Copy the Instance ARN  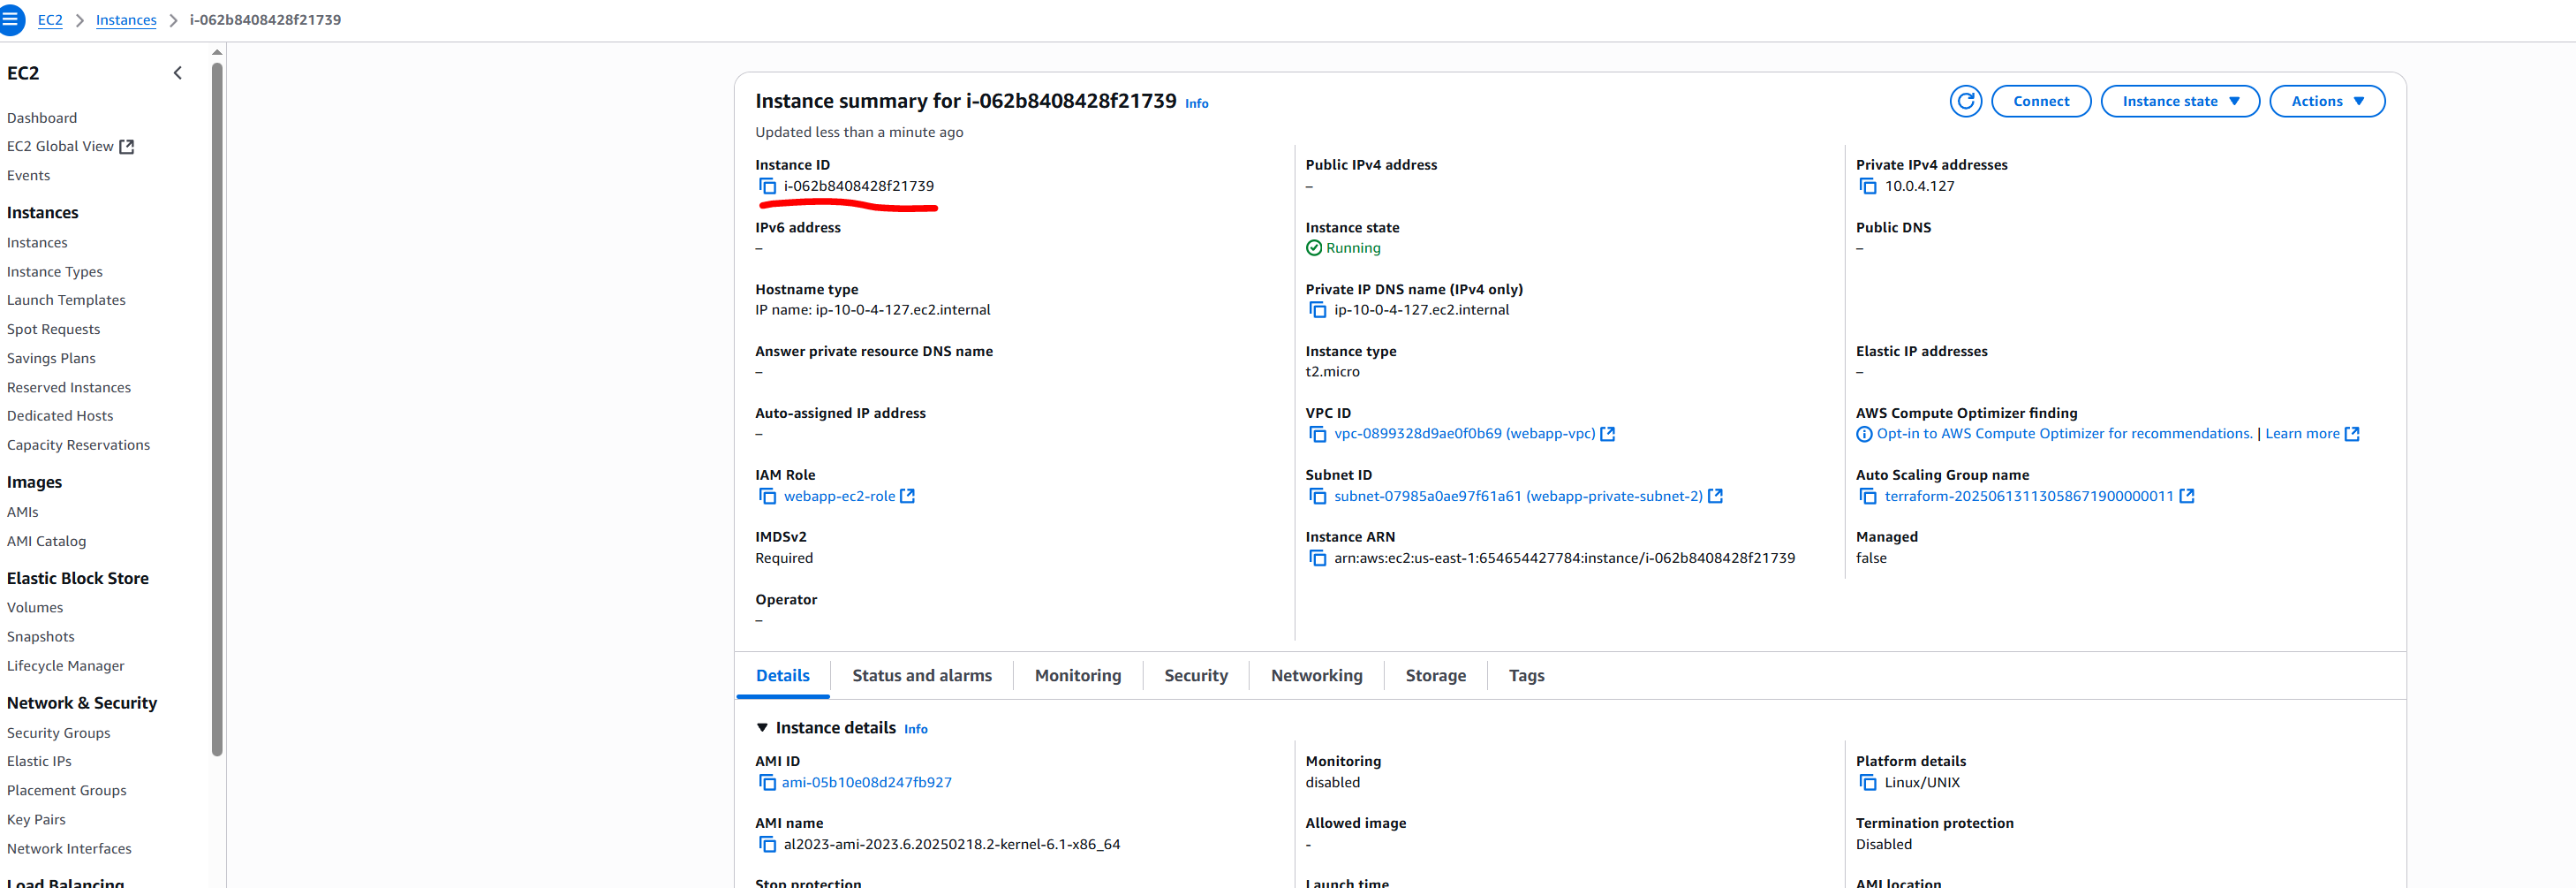[x=1317, y=558]
